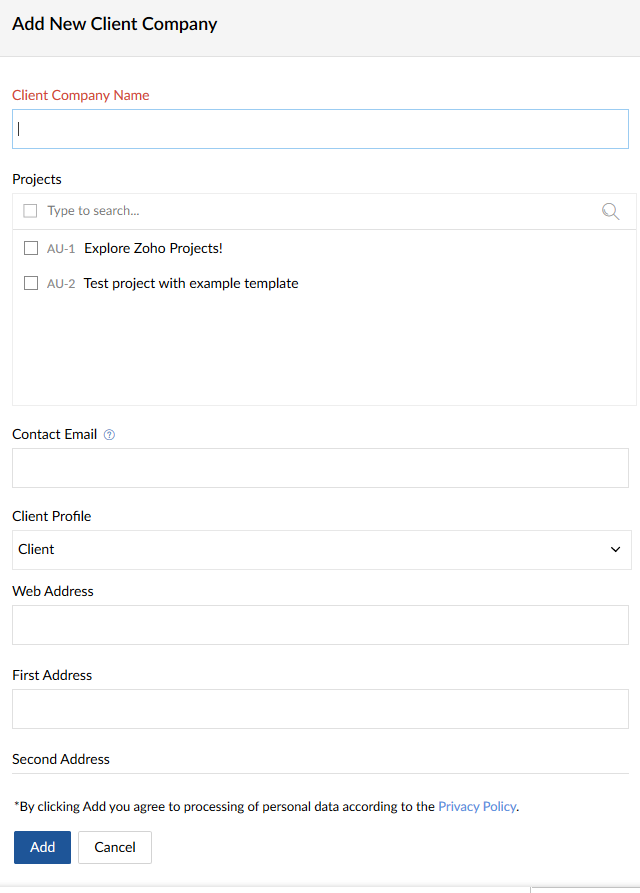Tick the Explore Zoho Projects! checkbox

coord(31,248)
